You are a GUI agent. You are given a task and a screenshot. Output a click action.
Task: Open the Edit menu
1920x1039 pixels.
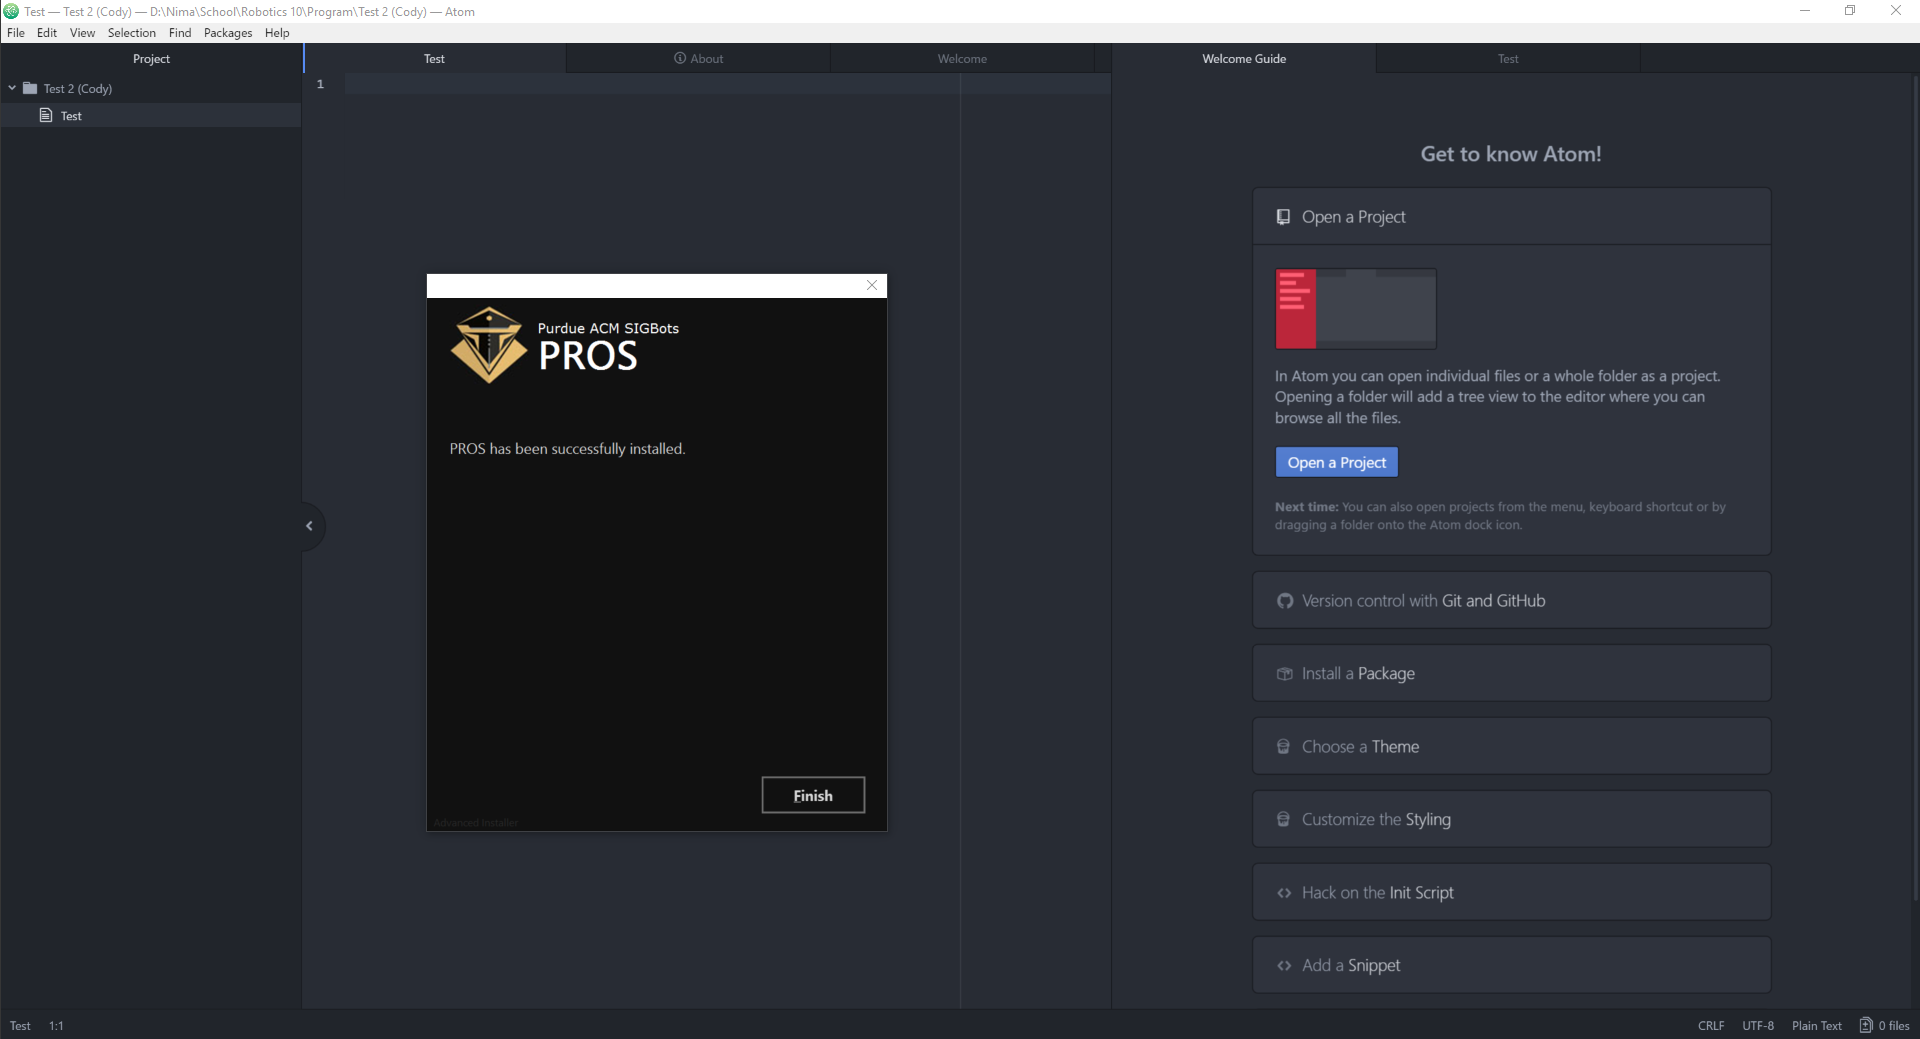pos(47,33)
